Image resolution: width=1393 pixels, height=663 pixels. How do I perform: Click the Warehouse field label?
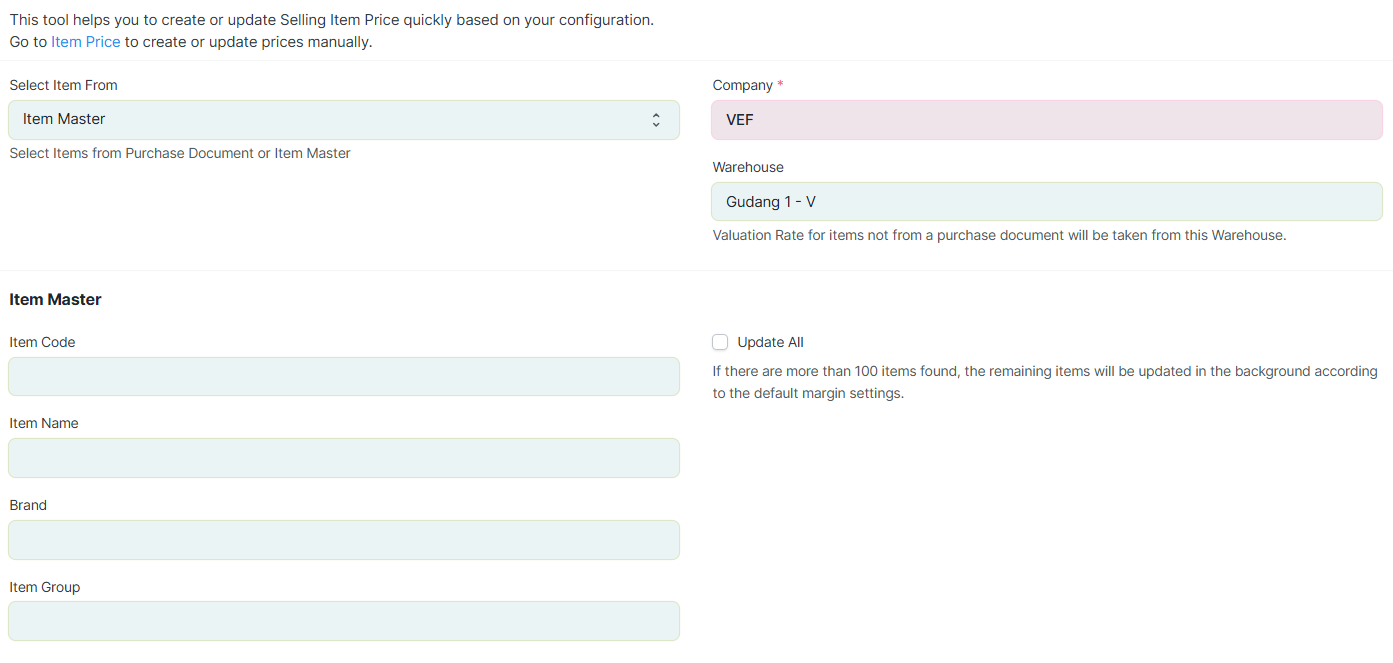pos(748,167)
